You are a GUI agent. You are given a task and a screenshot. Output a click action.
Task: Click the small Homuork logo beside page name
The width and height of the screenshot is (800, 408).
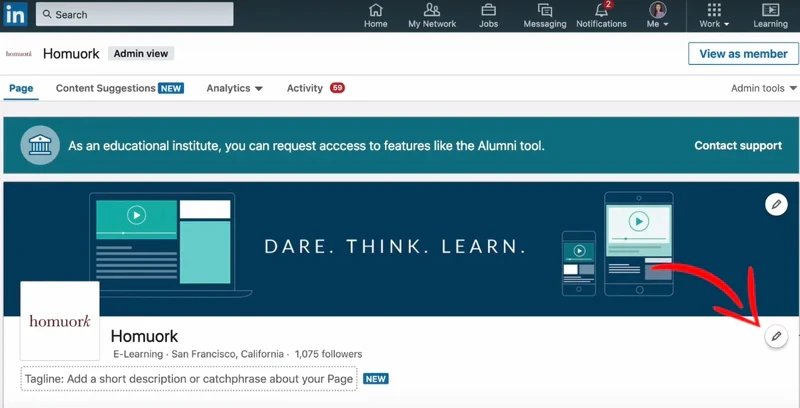pos(19,54)
